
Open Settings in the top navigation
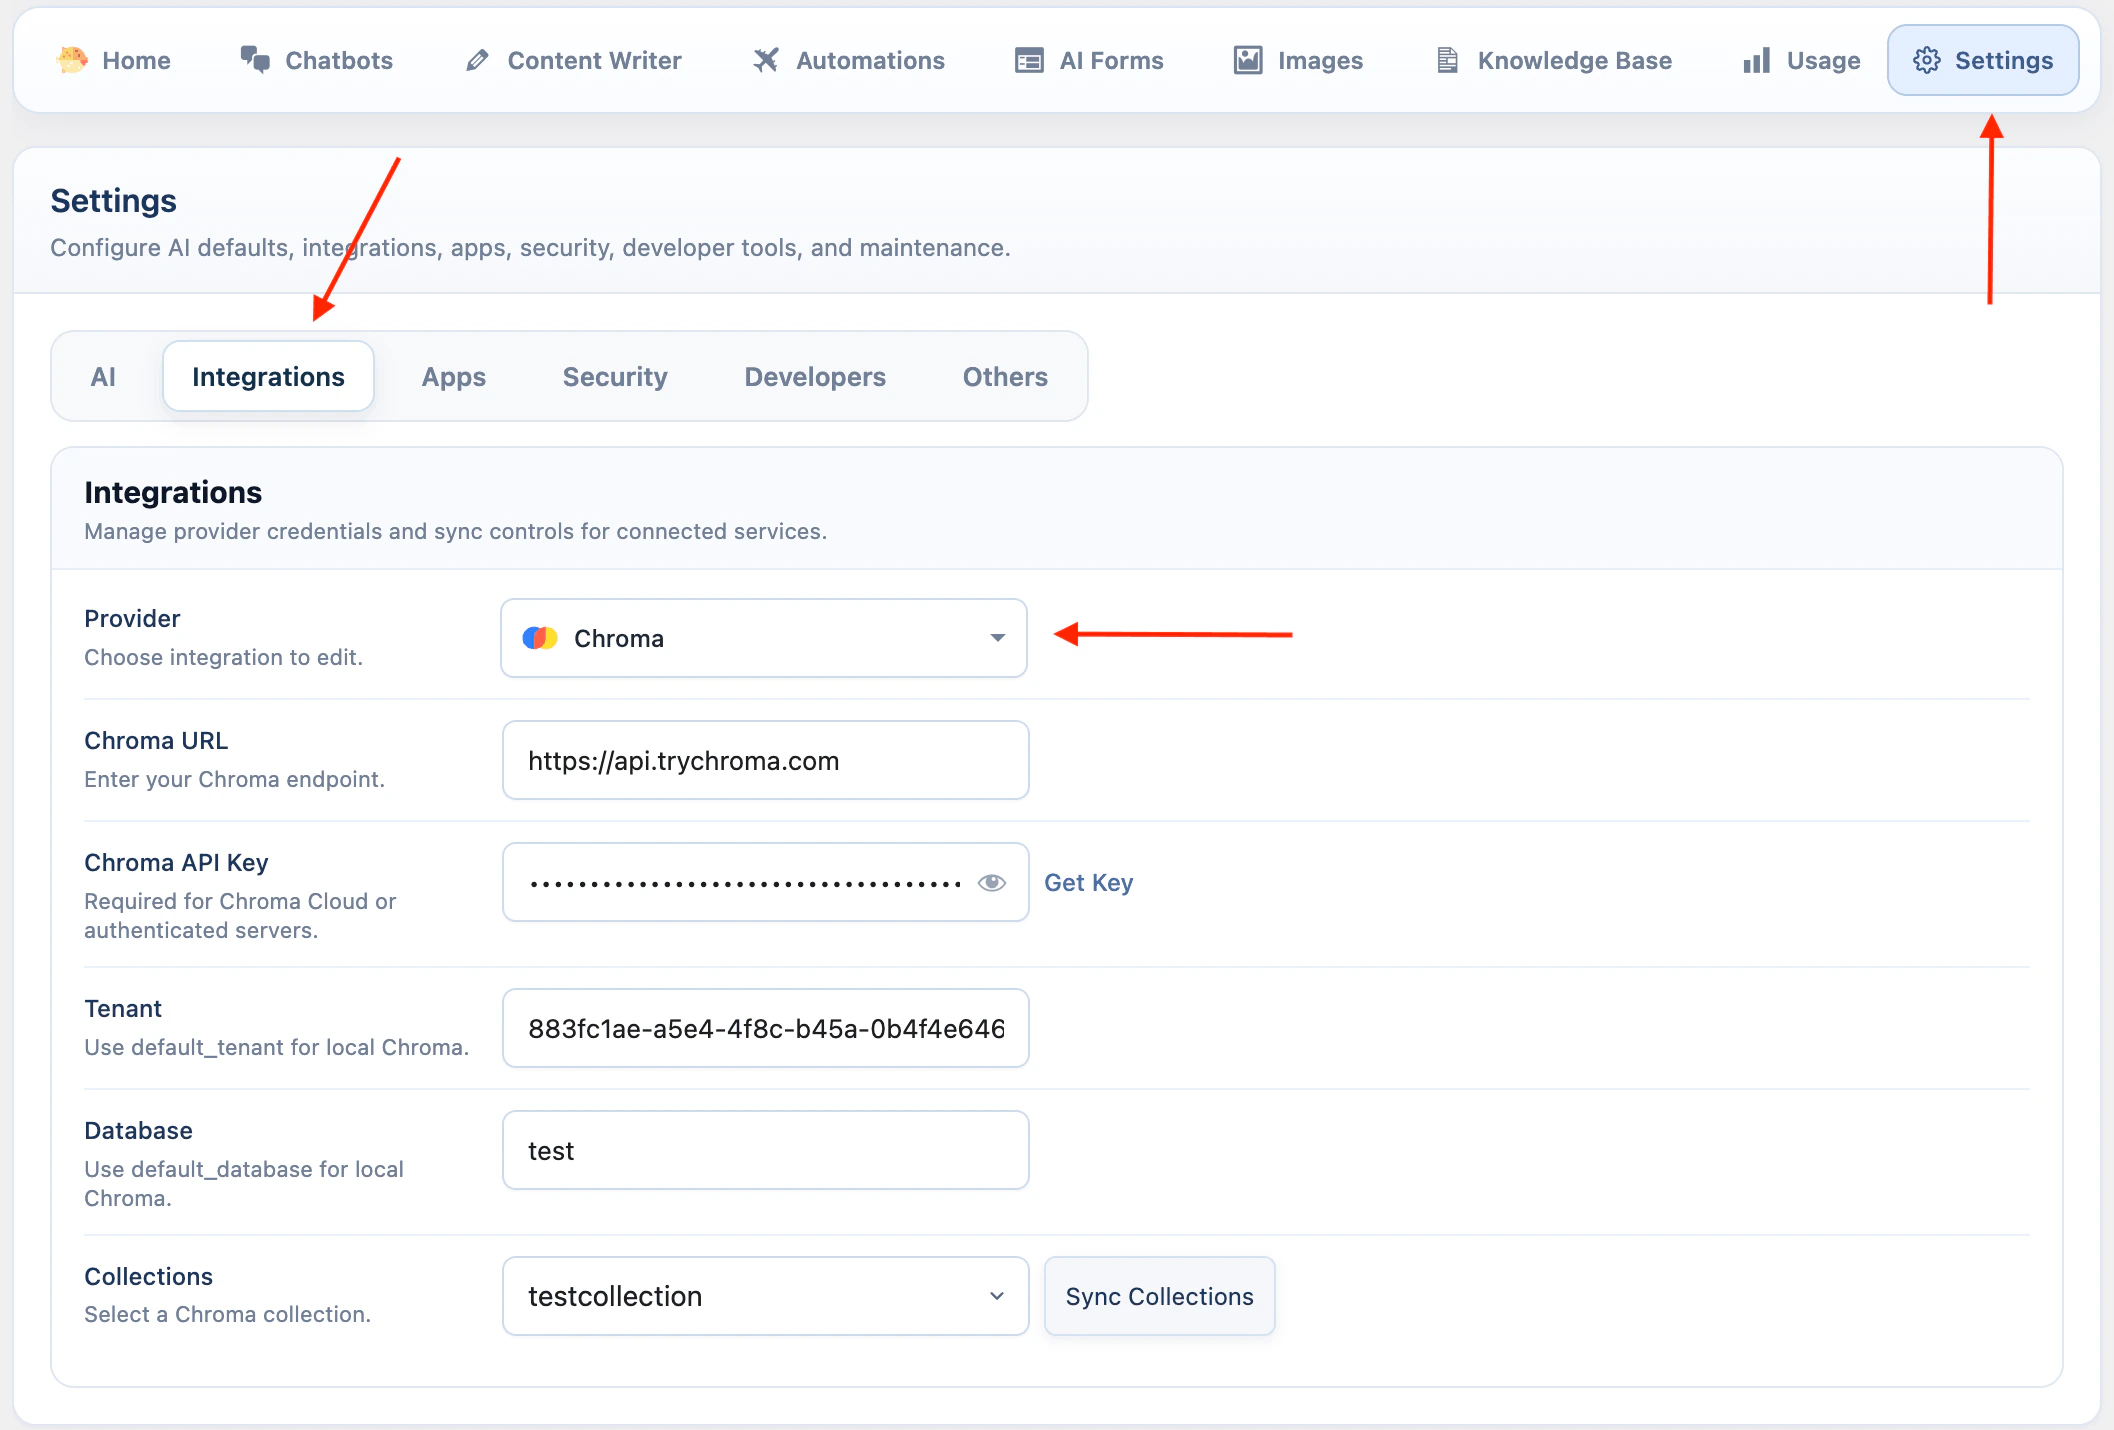pyautogui.click(x=1983, y=60)
